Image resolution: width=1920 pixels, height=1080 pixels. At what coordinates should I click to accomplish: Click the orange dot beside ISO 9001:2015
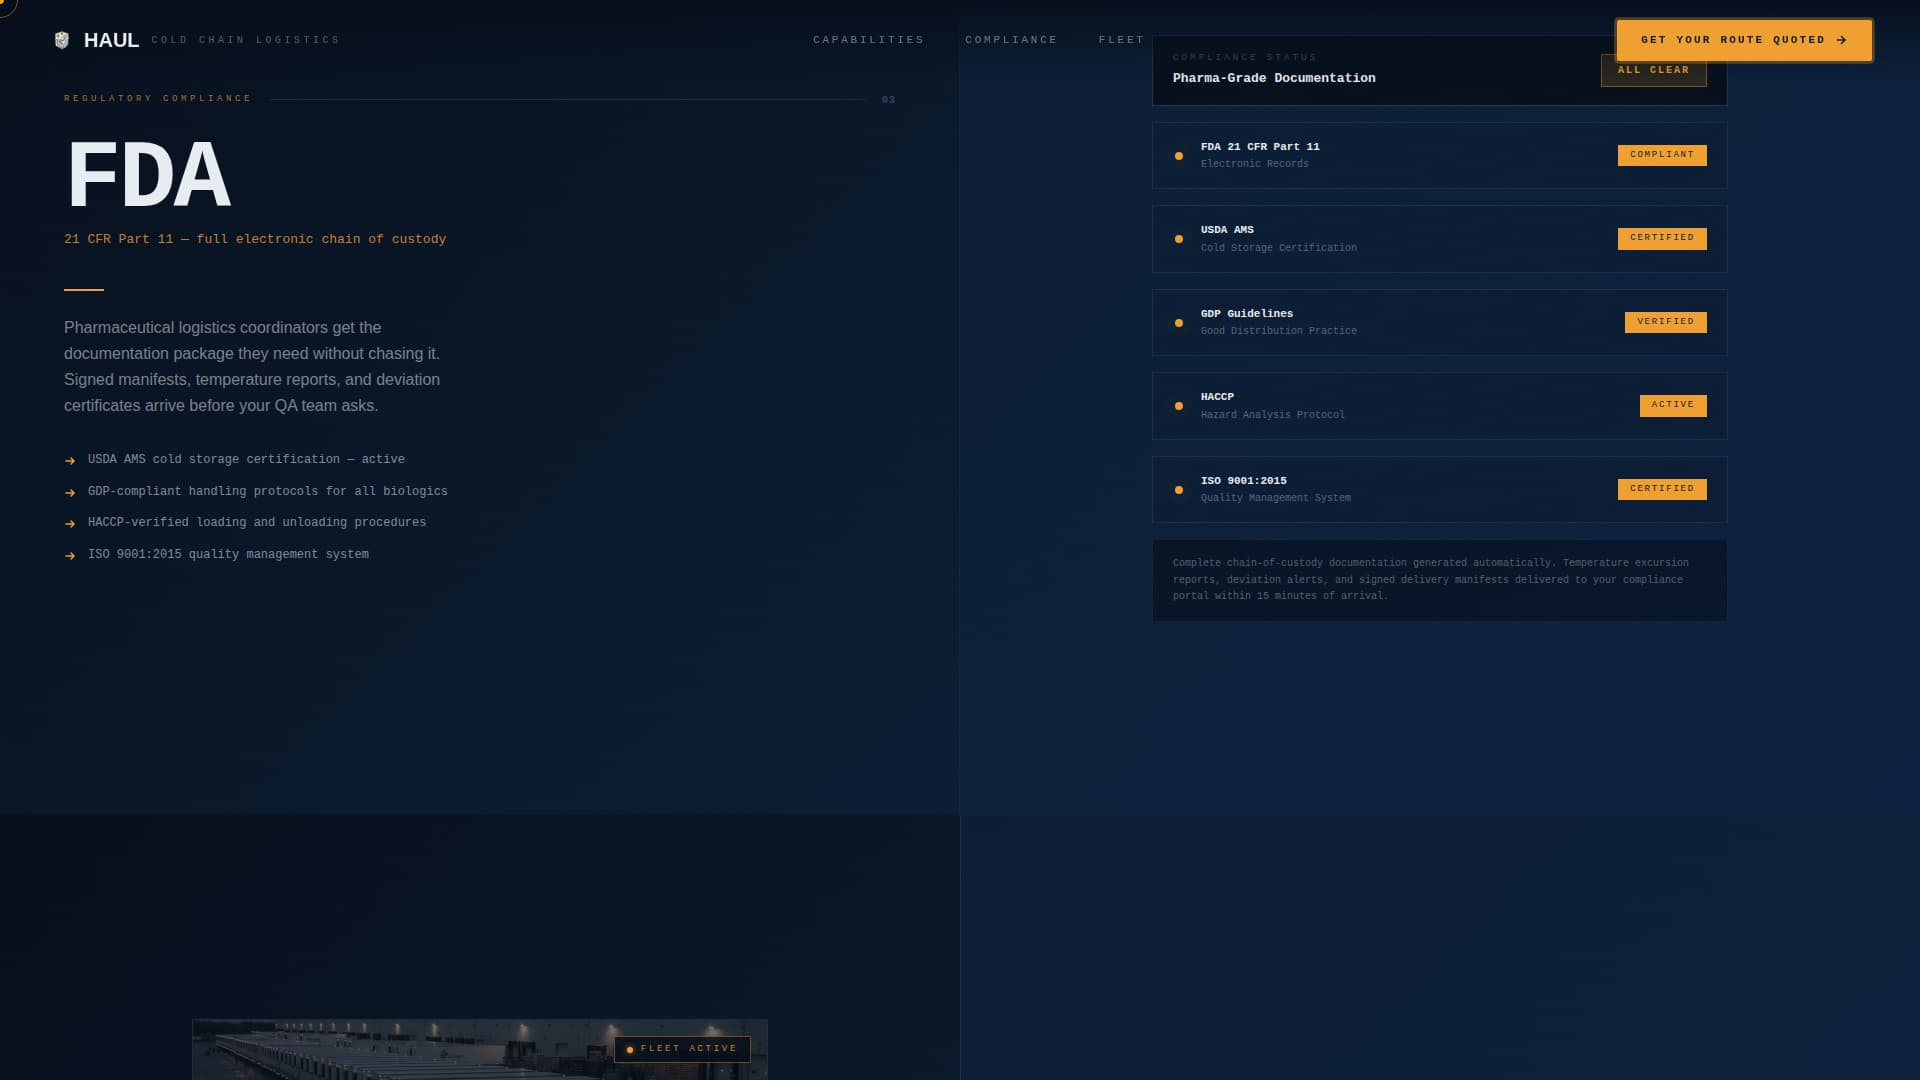(1179, 490)
